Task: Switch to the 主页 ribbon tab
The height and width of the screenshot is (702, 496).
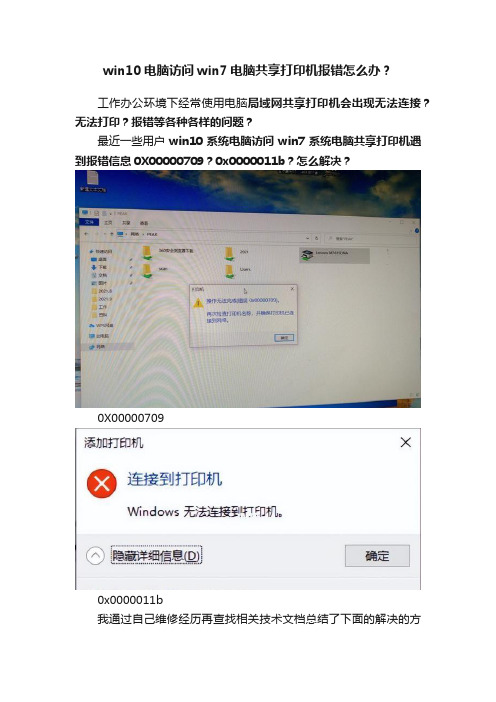Action: coord(108,222)
